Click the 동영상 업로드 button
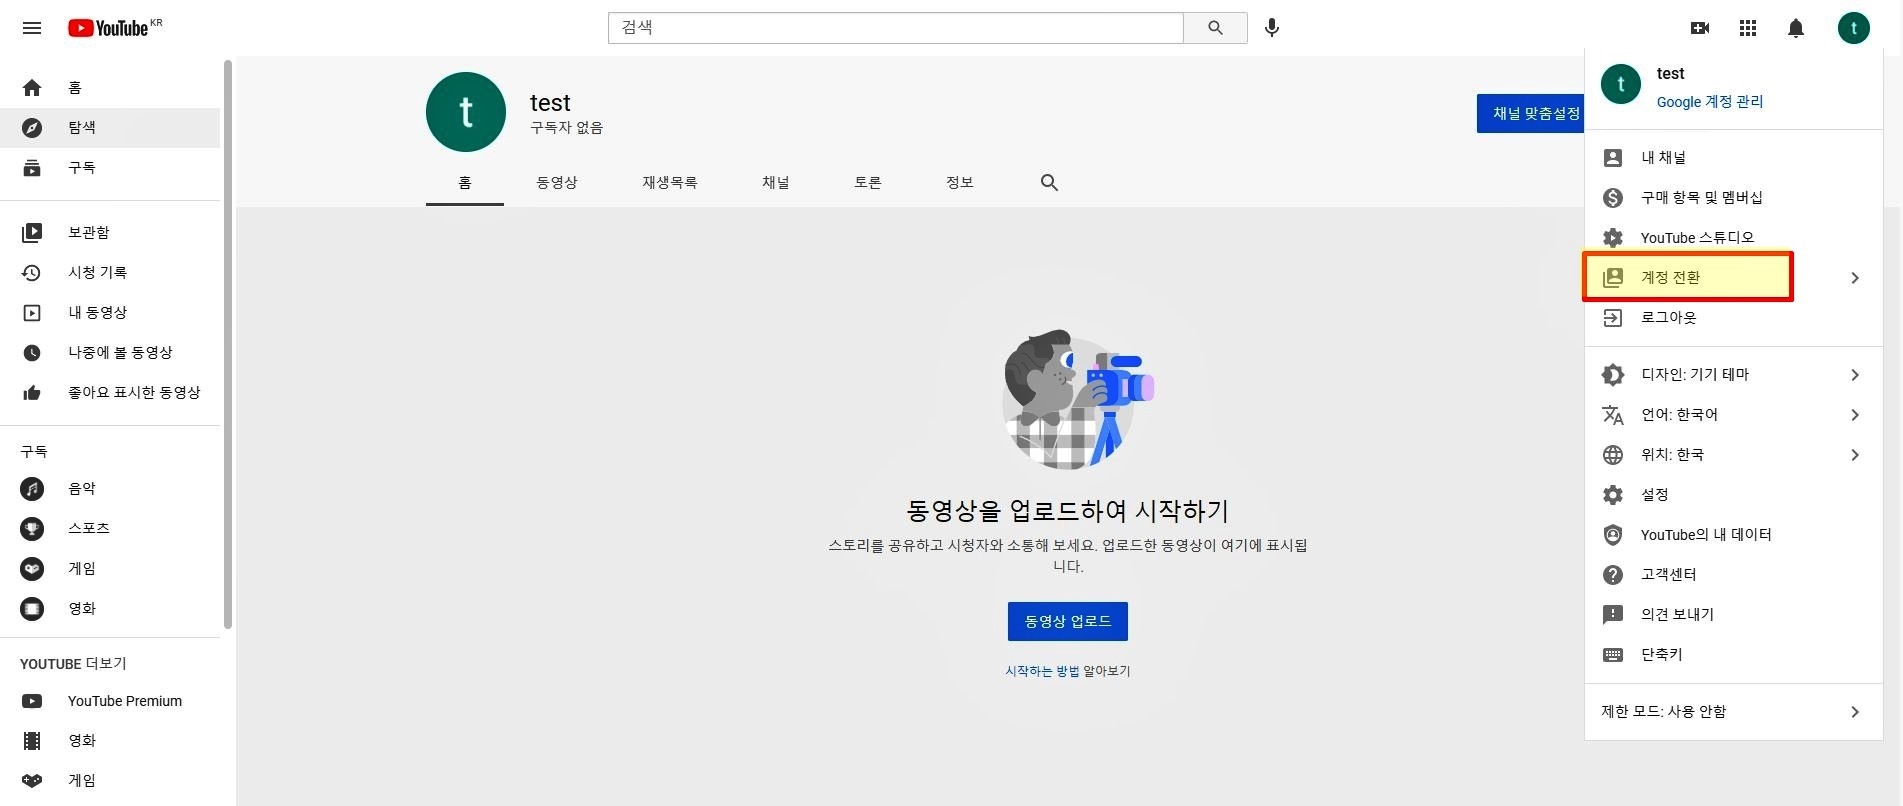 [x=1068, y=621]
